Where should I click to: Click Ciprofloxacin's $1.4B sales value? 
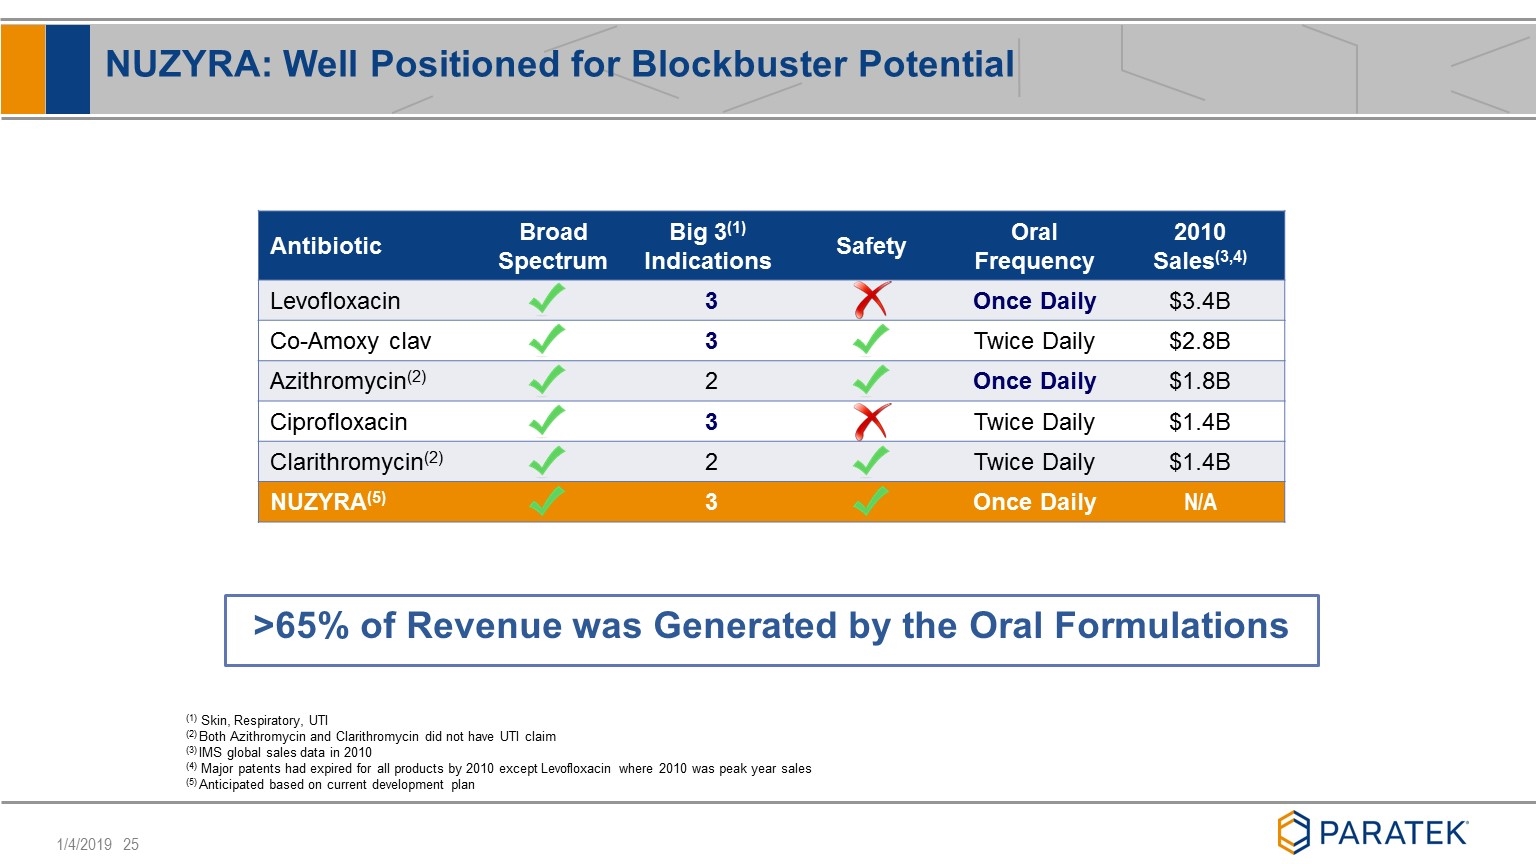pyautogui.click(x=1200, y=422)
